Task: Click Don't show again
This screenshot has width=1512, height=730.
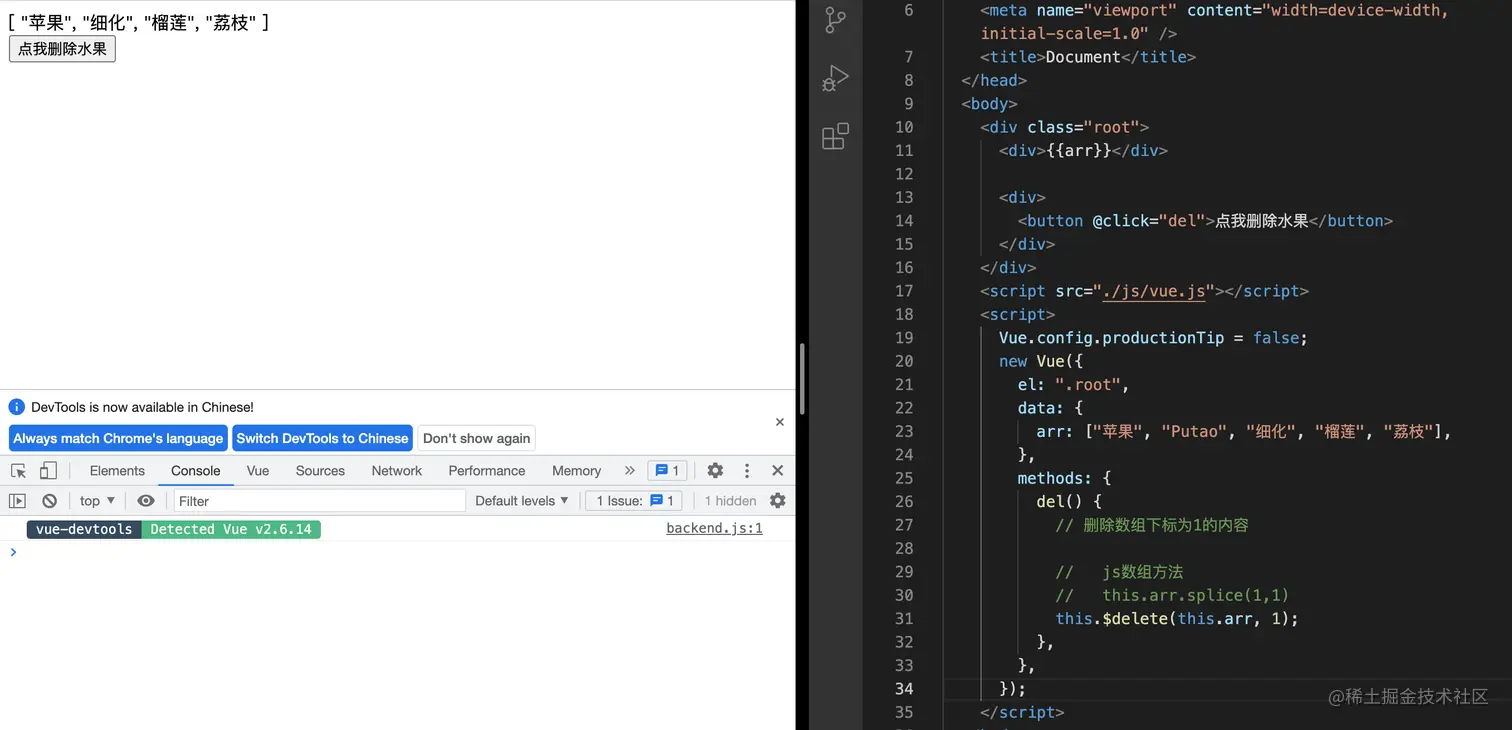Action: pyautogui.click(x=476, y=438)
